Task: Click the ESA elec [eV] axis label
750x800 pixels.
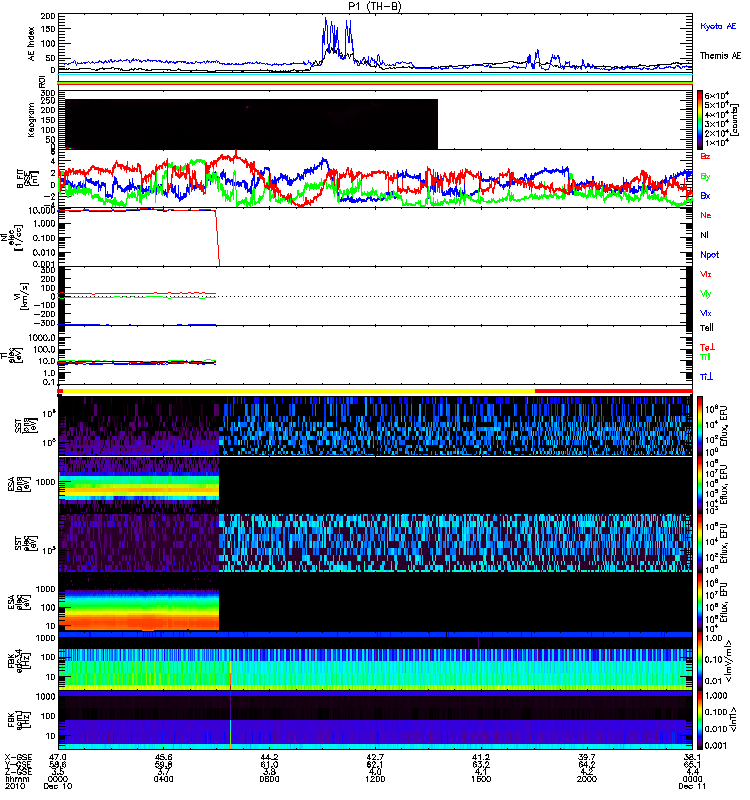Action: pyautogui.click(x=18, y=602)
